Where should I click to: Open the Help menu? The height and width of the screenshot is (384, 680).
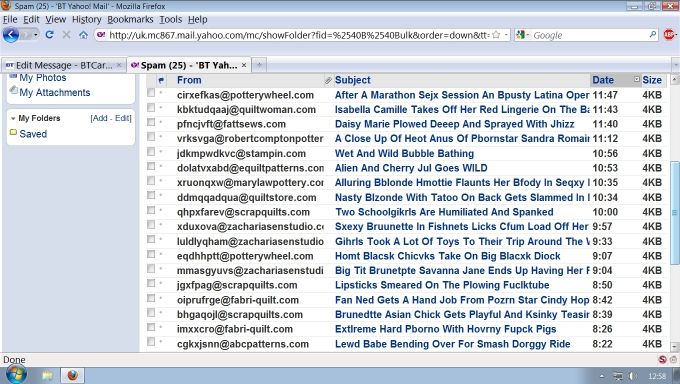pyautogui.click(x=198, y=20)
